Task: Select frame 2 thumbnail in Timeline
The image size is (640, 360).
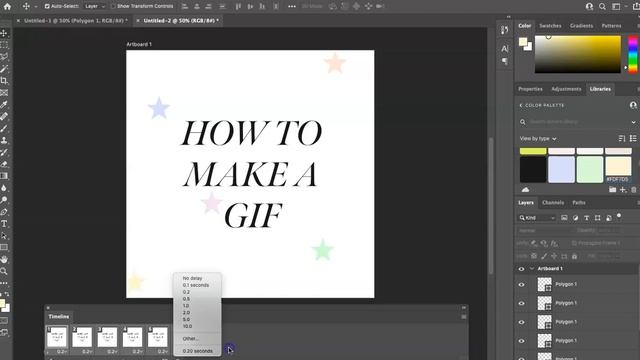Action: click(82, 337)
